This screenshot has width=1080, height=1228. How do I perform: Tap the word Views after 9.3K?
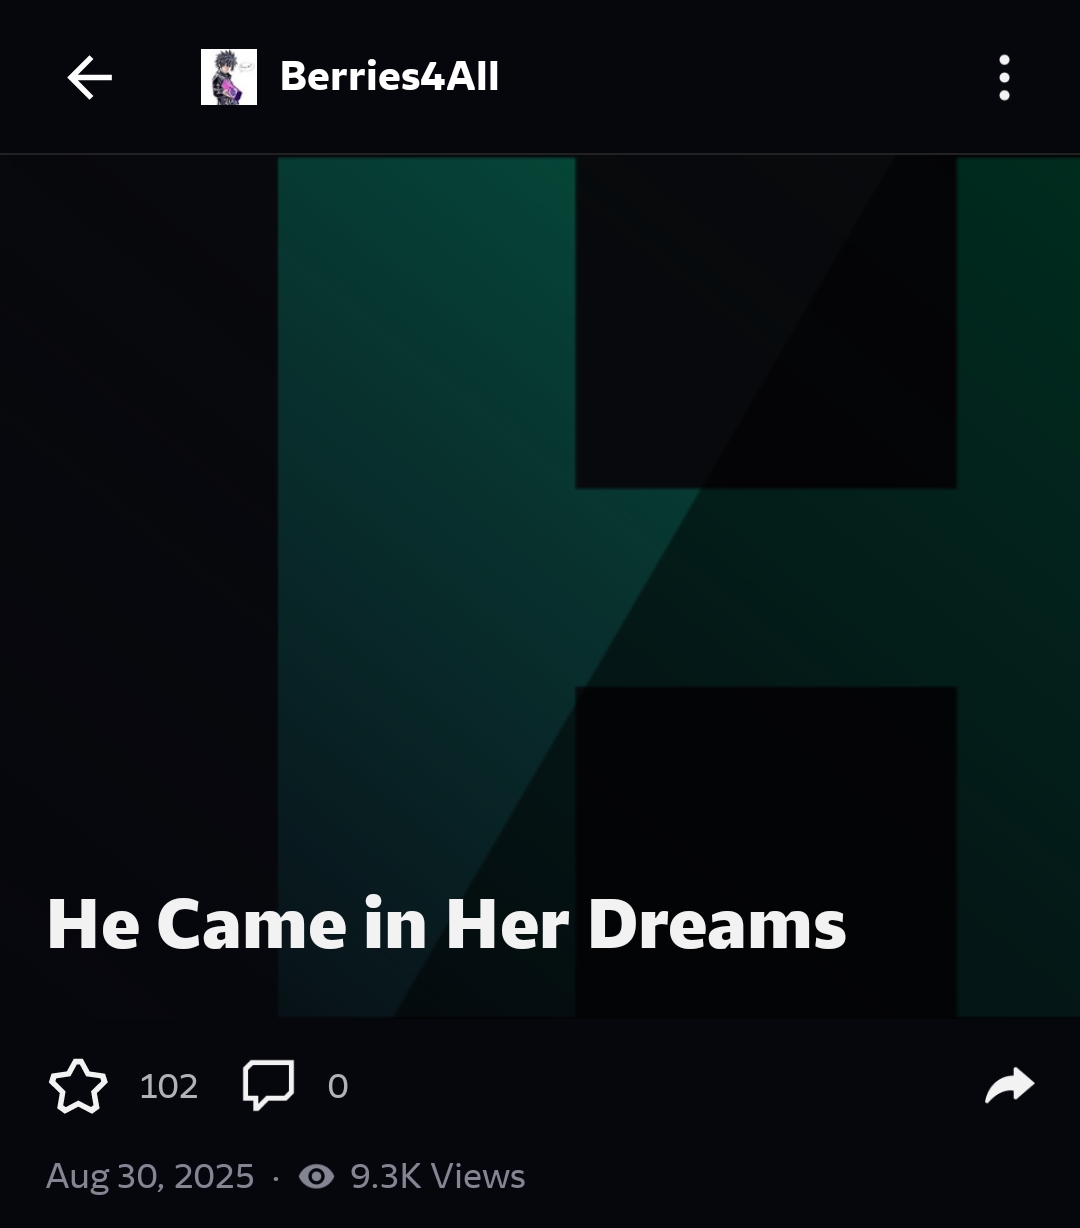(478, 1176)
